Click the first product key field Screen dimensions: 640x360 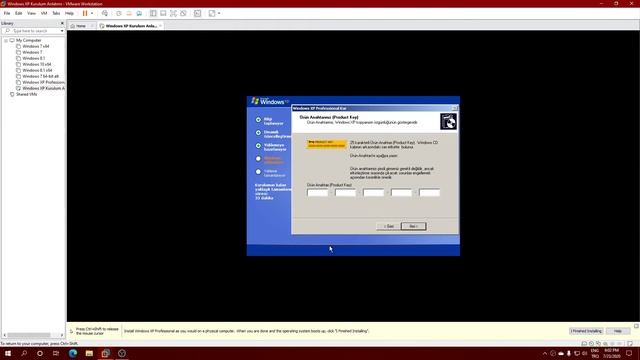pyautogui.click(x=317, y=193)
